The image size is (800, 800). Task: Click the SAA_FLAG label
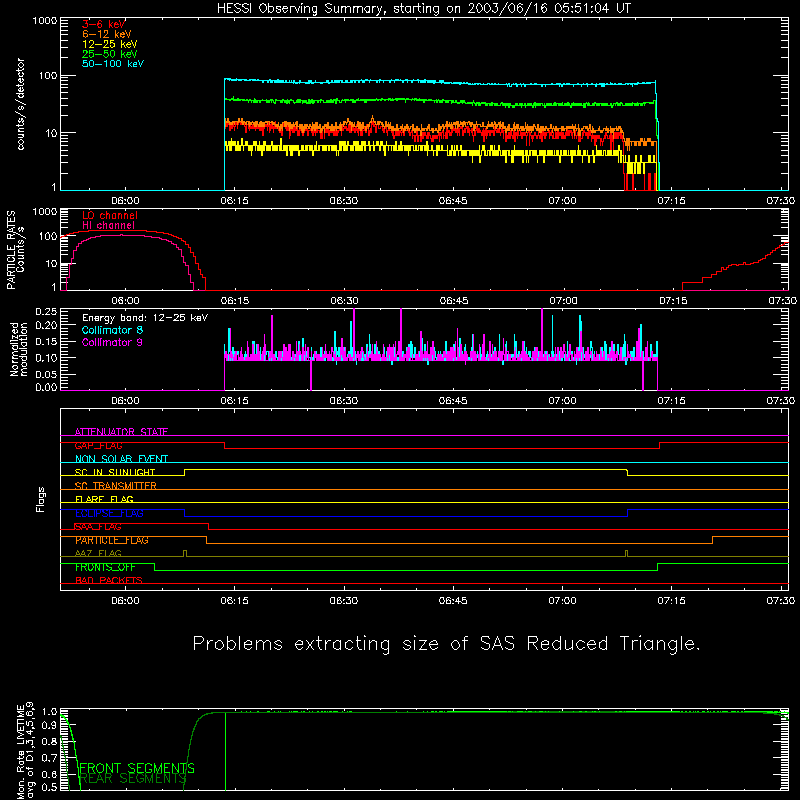[x=98, y=527]
